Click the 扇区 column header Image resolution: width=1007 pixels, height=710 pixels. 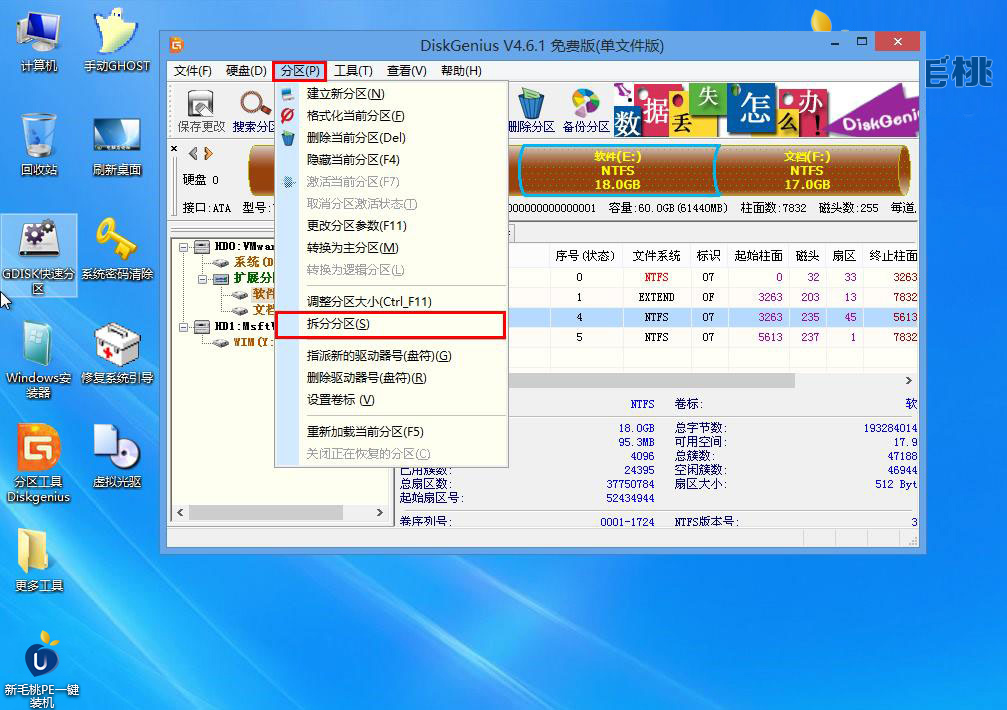844,255
